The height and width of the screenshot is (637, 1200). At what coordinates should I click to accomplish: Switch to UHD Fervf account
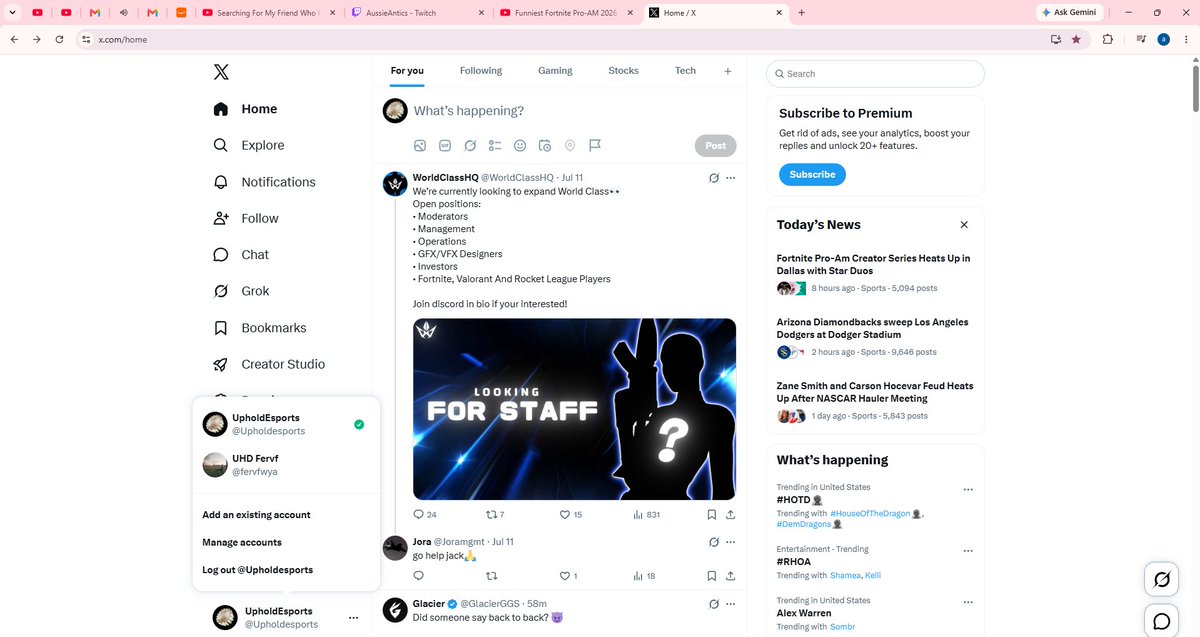pos(285,465)
